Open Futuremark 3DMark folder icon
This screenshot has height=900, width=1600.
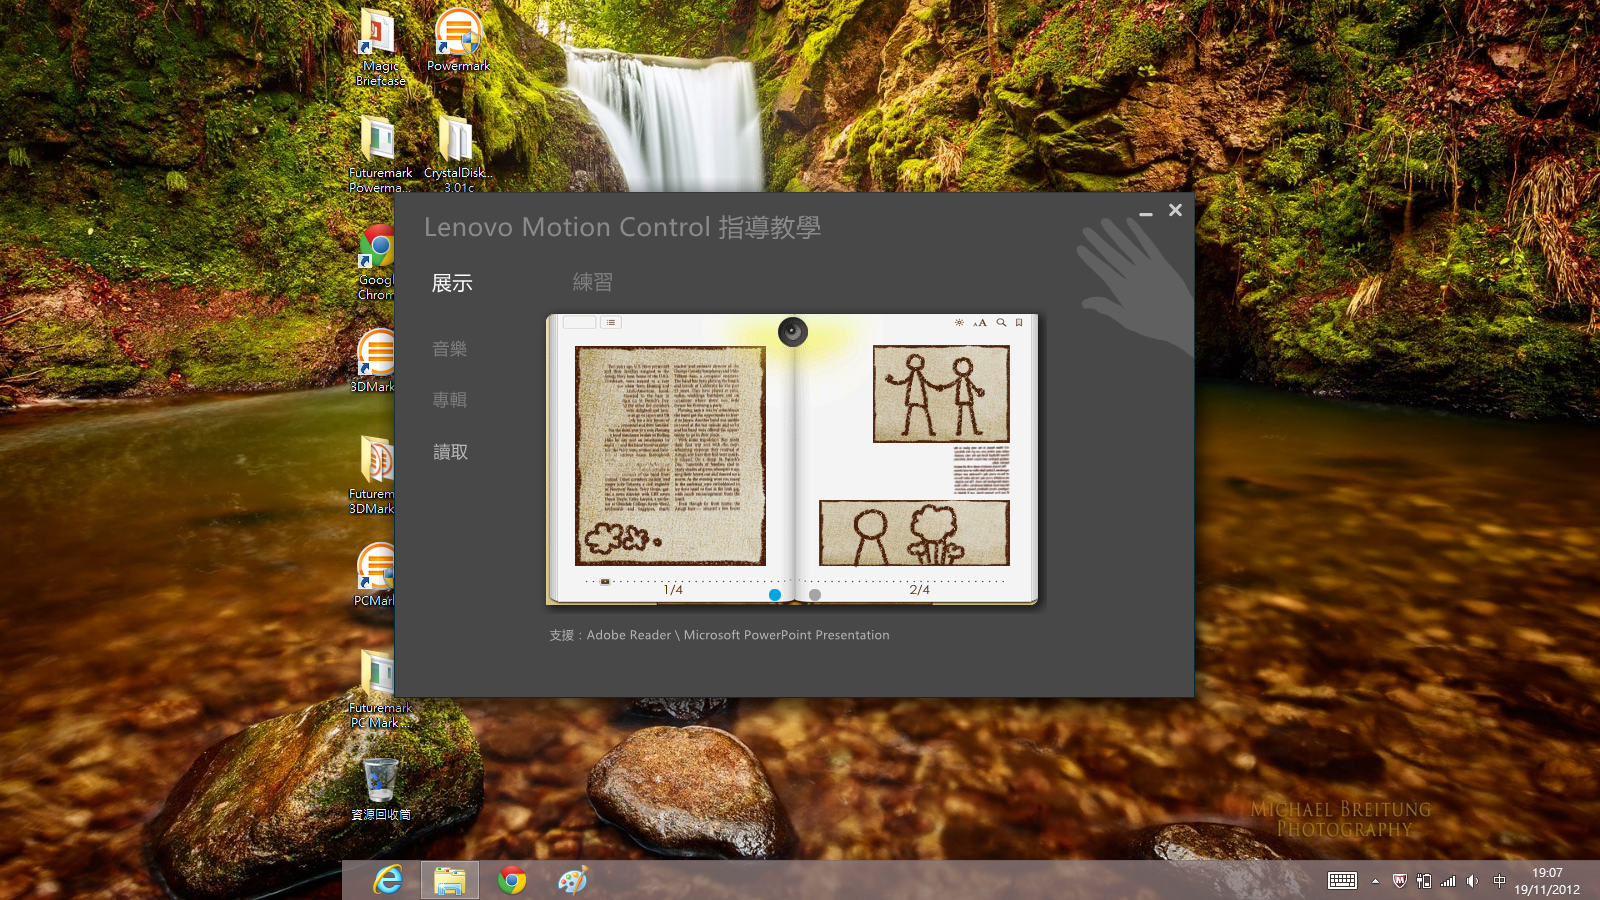coord(373,475)
